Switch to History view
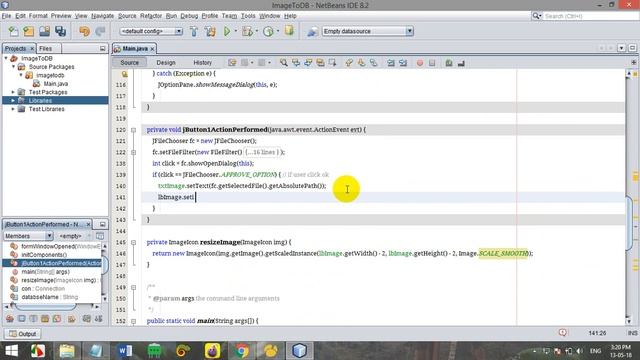 (x=202, y=62)
